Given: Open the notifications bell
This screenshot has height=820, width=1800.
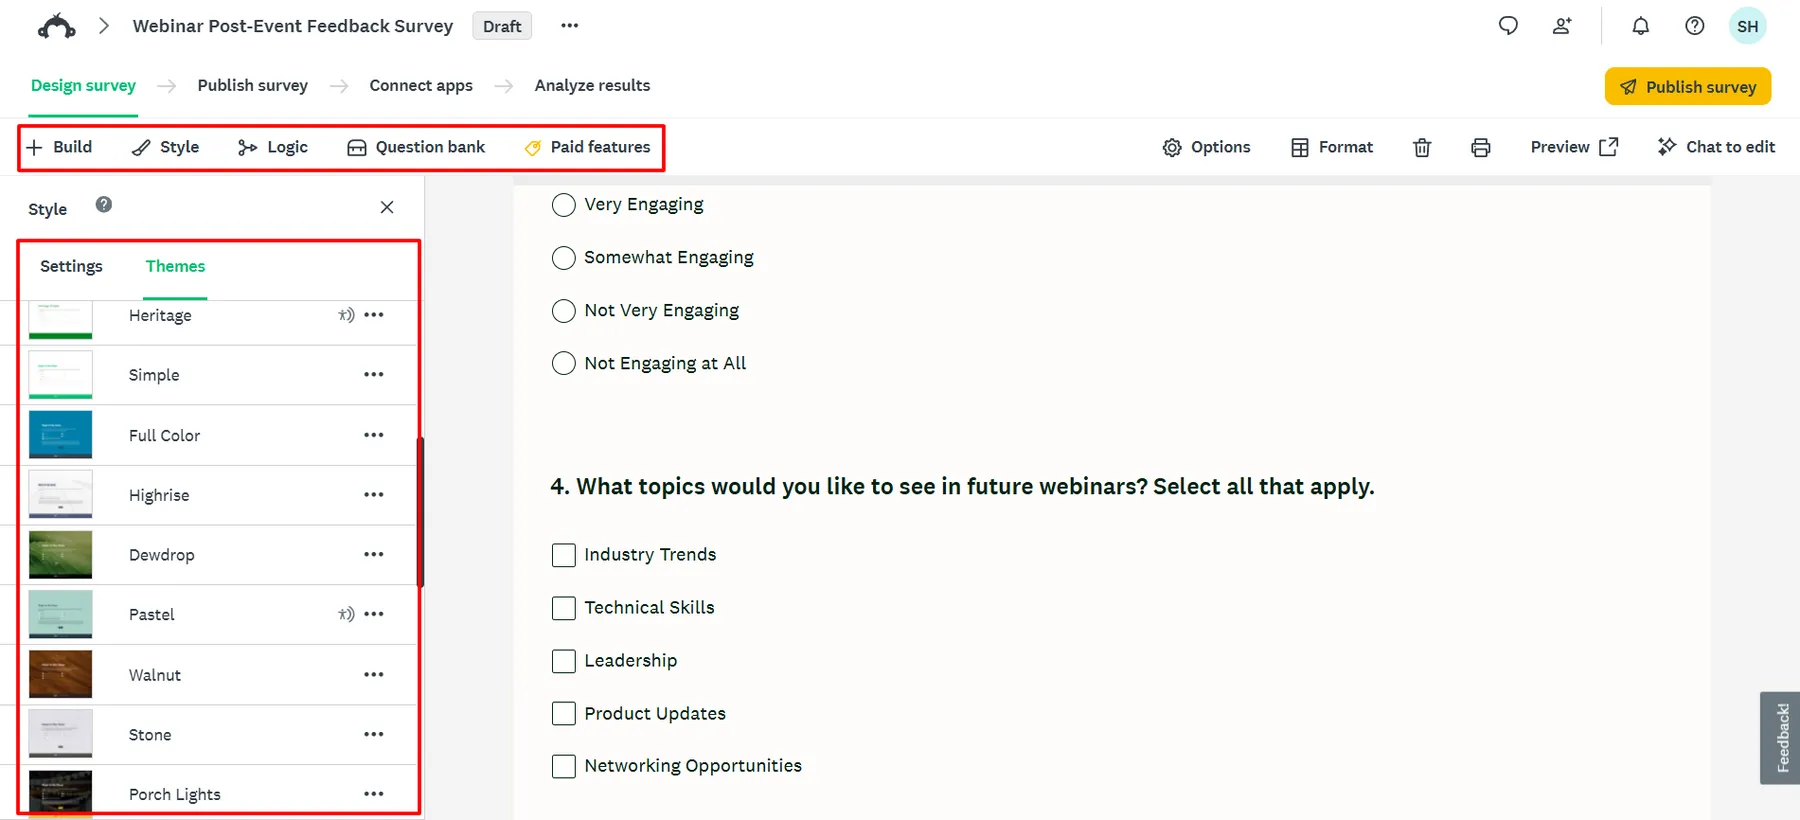Looking at the screenshot, I should (x=1641, y=26).
